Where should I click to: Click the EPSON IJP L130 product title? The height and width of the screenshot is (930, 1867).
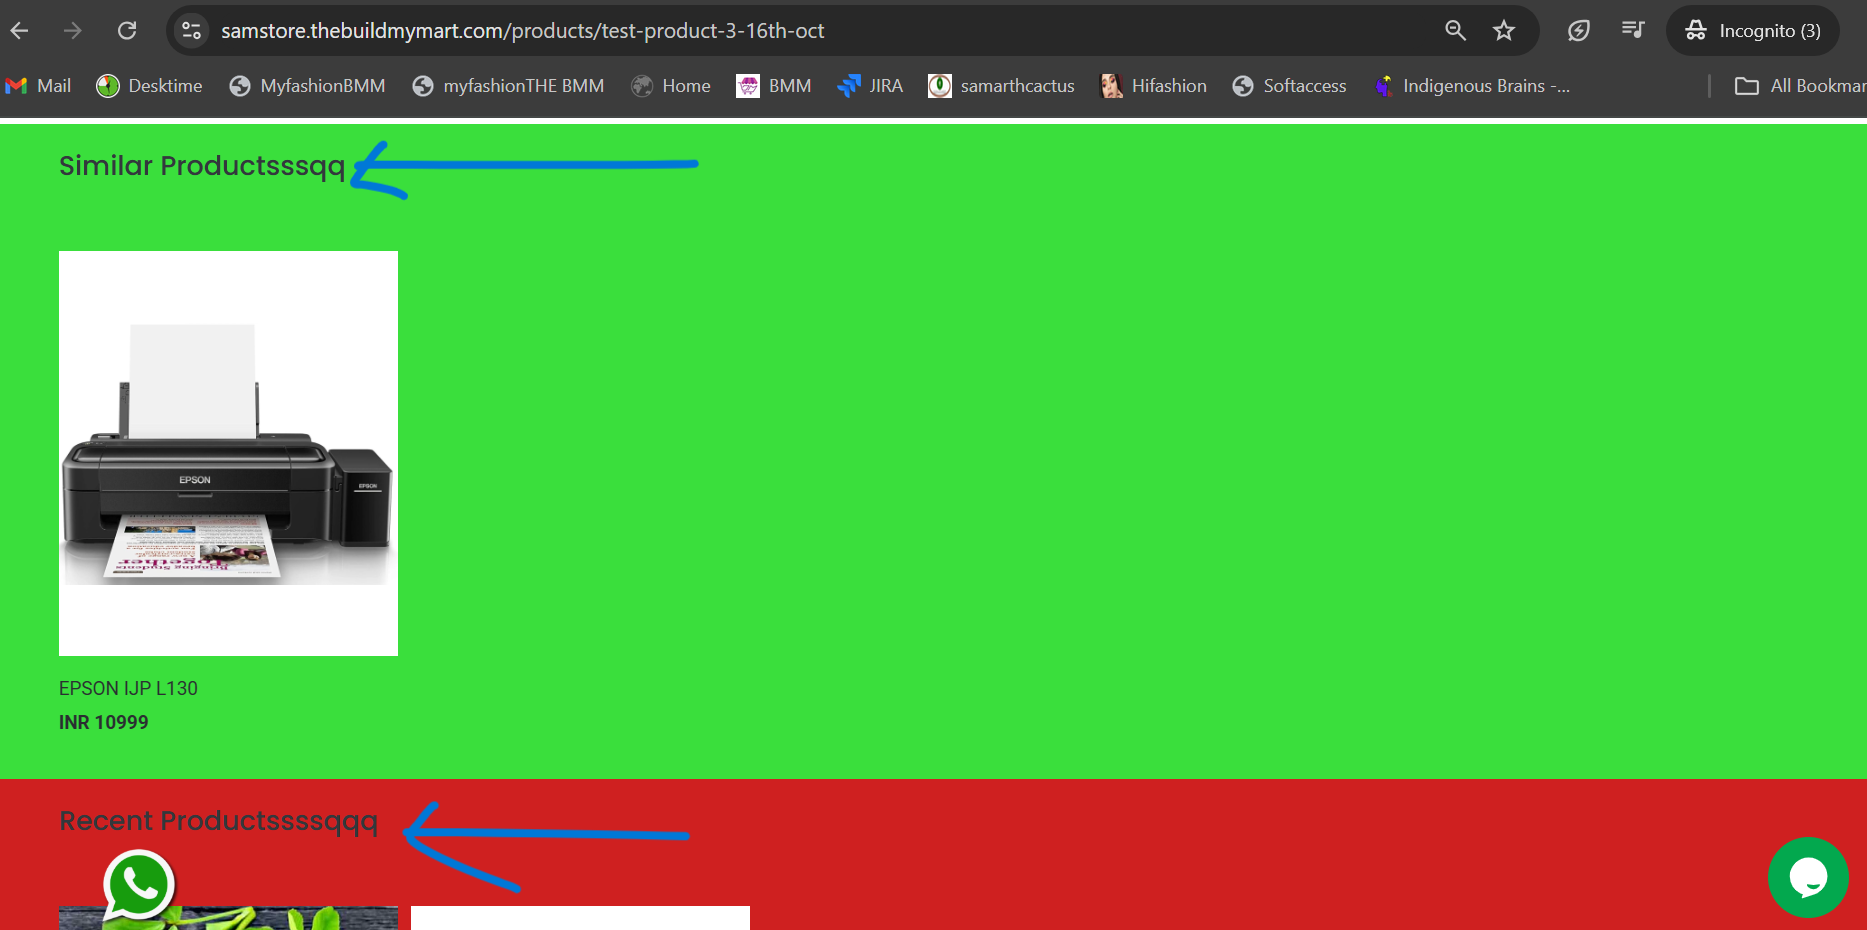pyautogui.click(x=128, y=688)
